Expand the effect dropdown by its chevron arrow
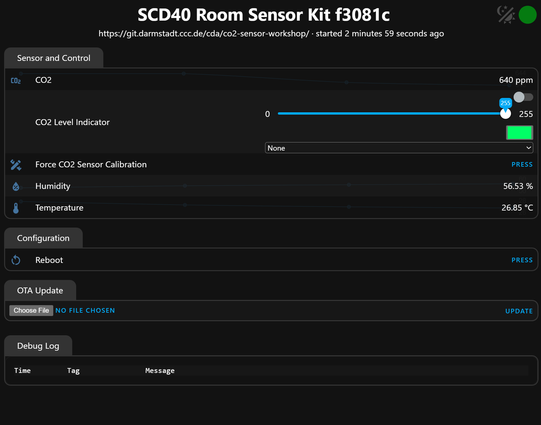541x425 pixels. pos(528,148)
